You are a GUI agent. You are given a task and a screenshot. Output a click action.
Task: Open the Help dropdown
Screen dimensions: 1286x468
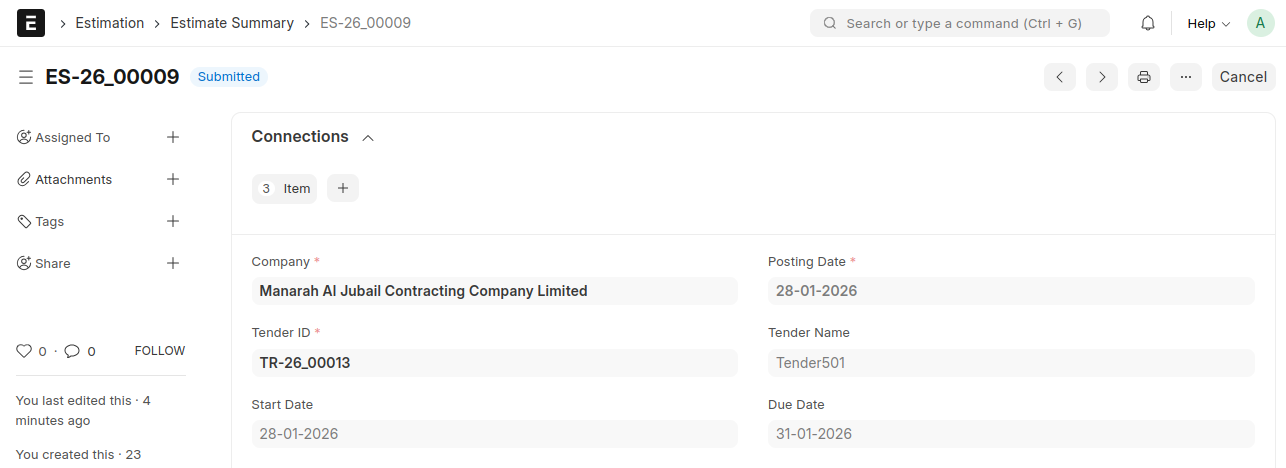tap(1208, 23)
